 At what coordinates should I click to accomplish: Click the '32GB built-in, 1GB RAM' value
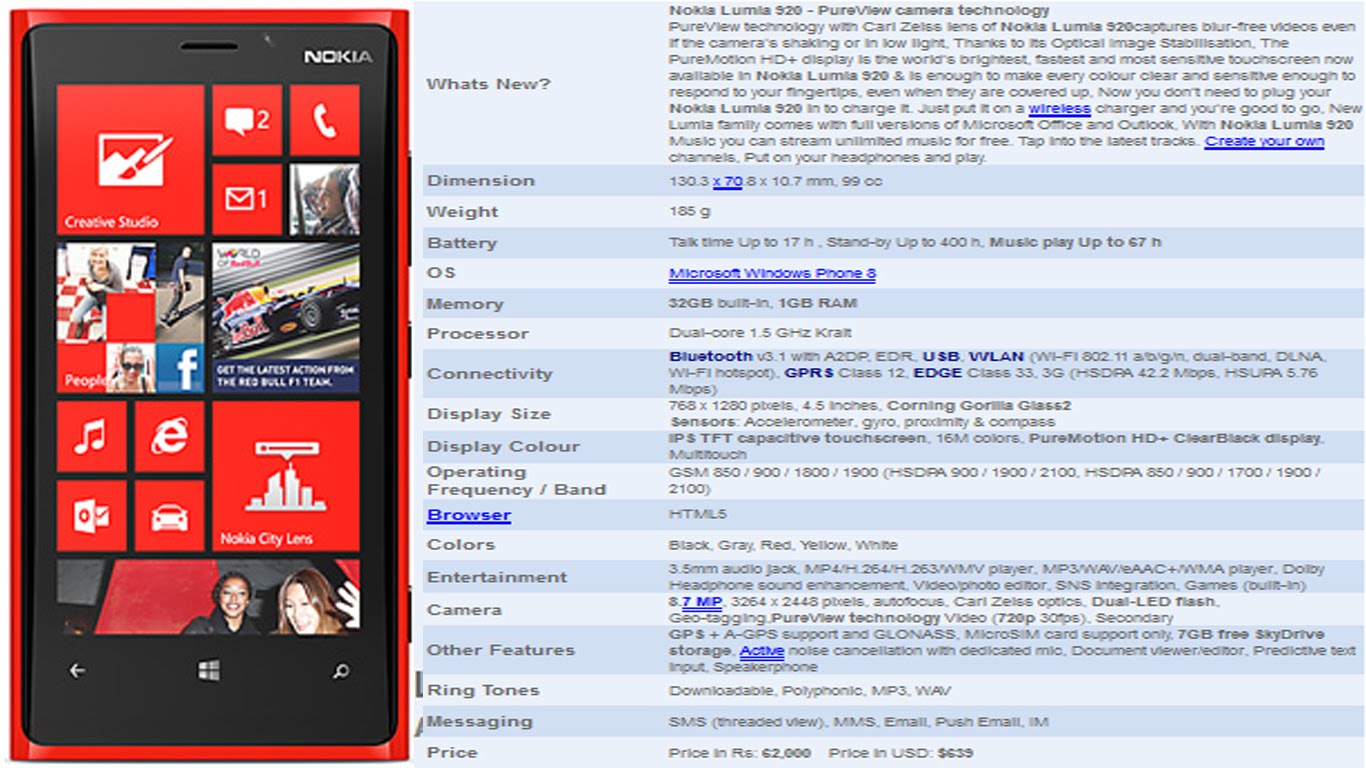point(763,303)
